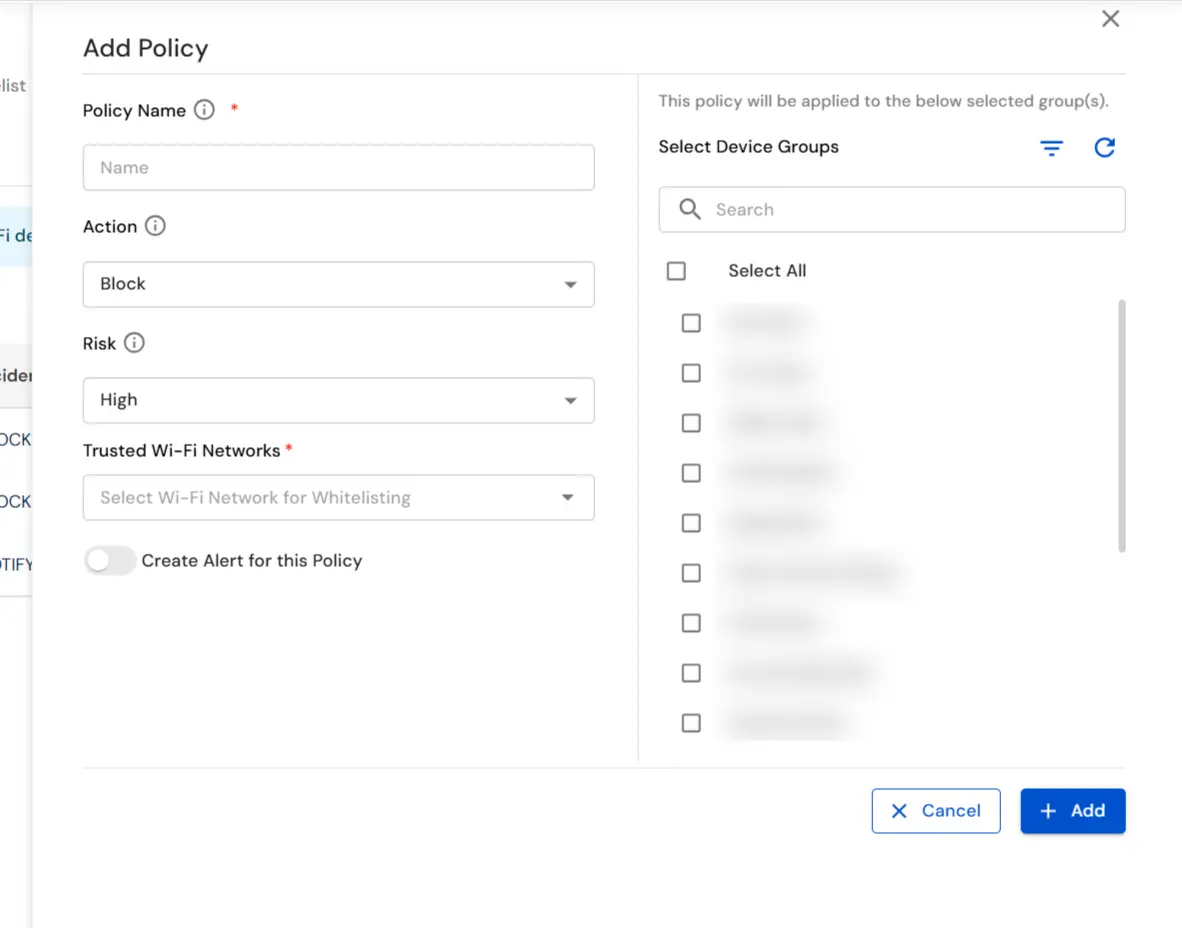Click the plus icon on the Add button

coord(1047,811)
